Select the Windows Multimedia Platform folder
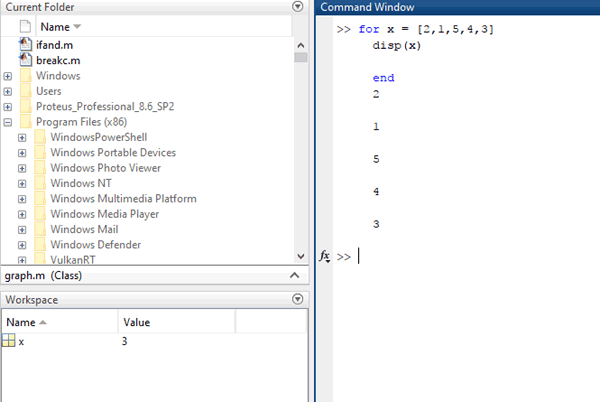Image resolution: width=600 pixels, height=402 pixels. coord(124,198)
